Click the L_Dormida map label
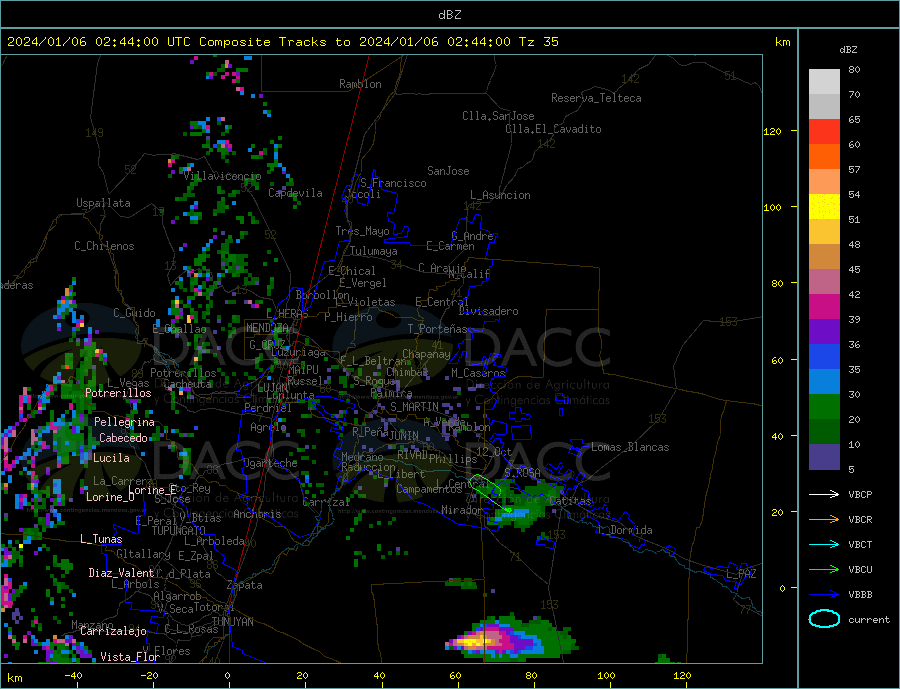This screenshot has width=900, height=689. 626,529
